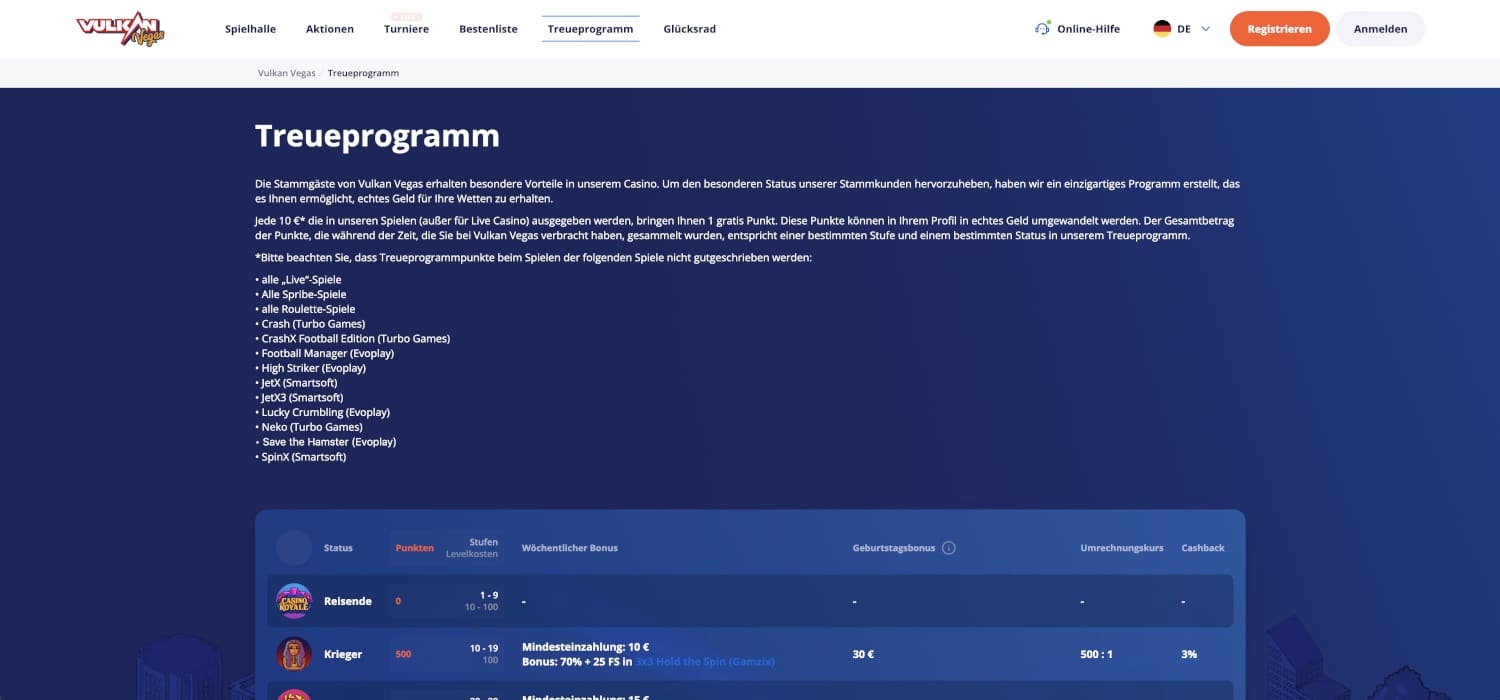
Task: Click the JetX (Smartsoft) list item
Action: [x=296, y=383]
